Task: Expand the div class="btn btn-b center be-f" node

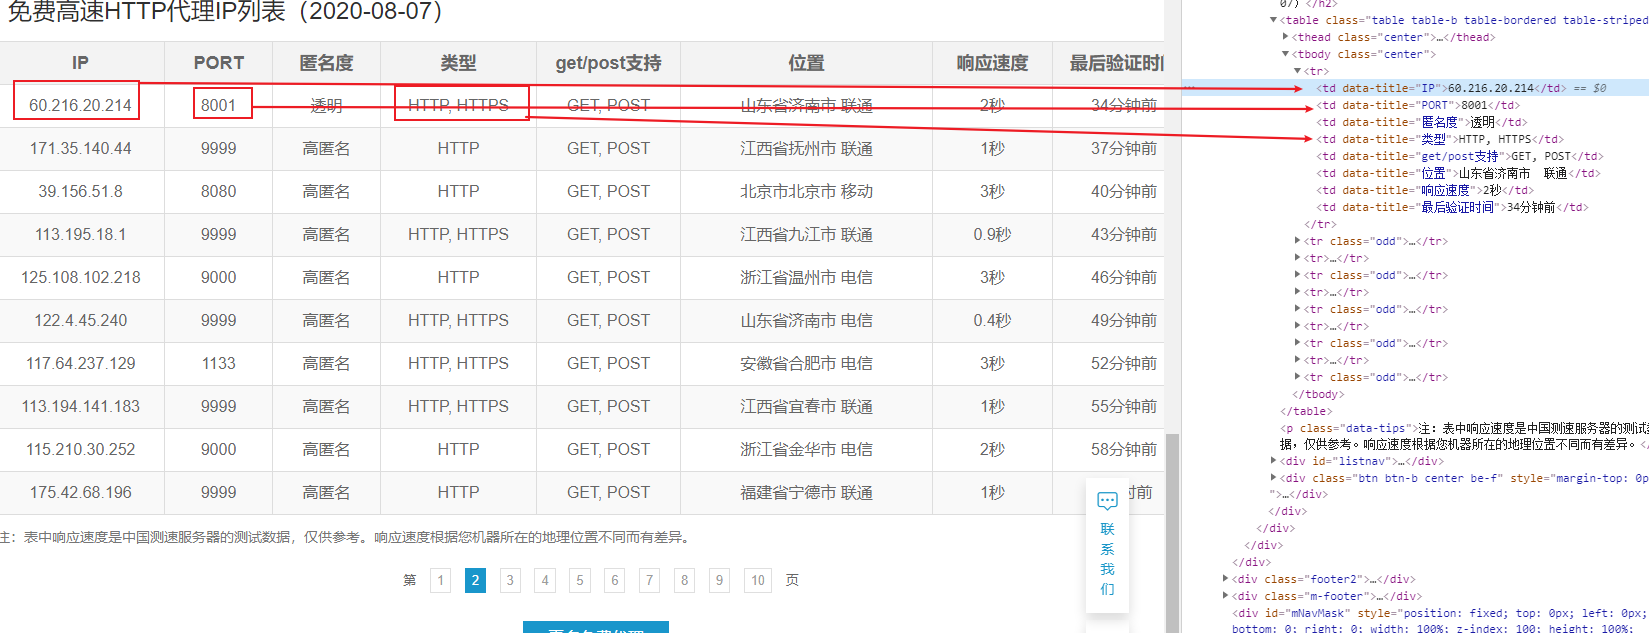Action: (x=1273, y=478)
